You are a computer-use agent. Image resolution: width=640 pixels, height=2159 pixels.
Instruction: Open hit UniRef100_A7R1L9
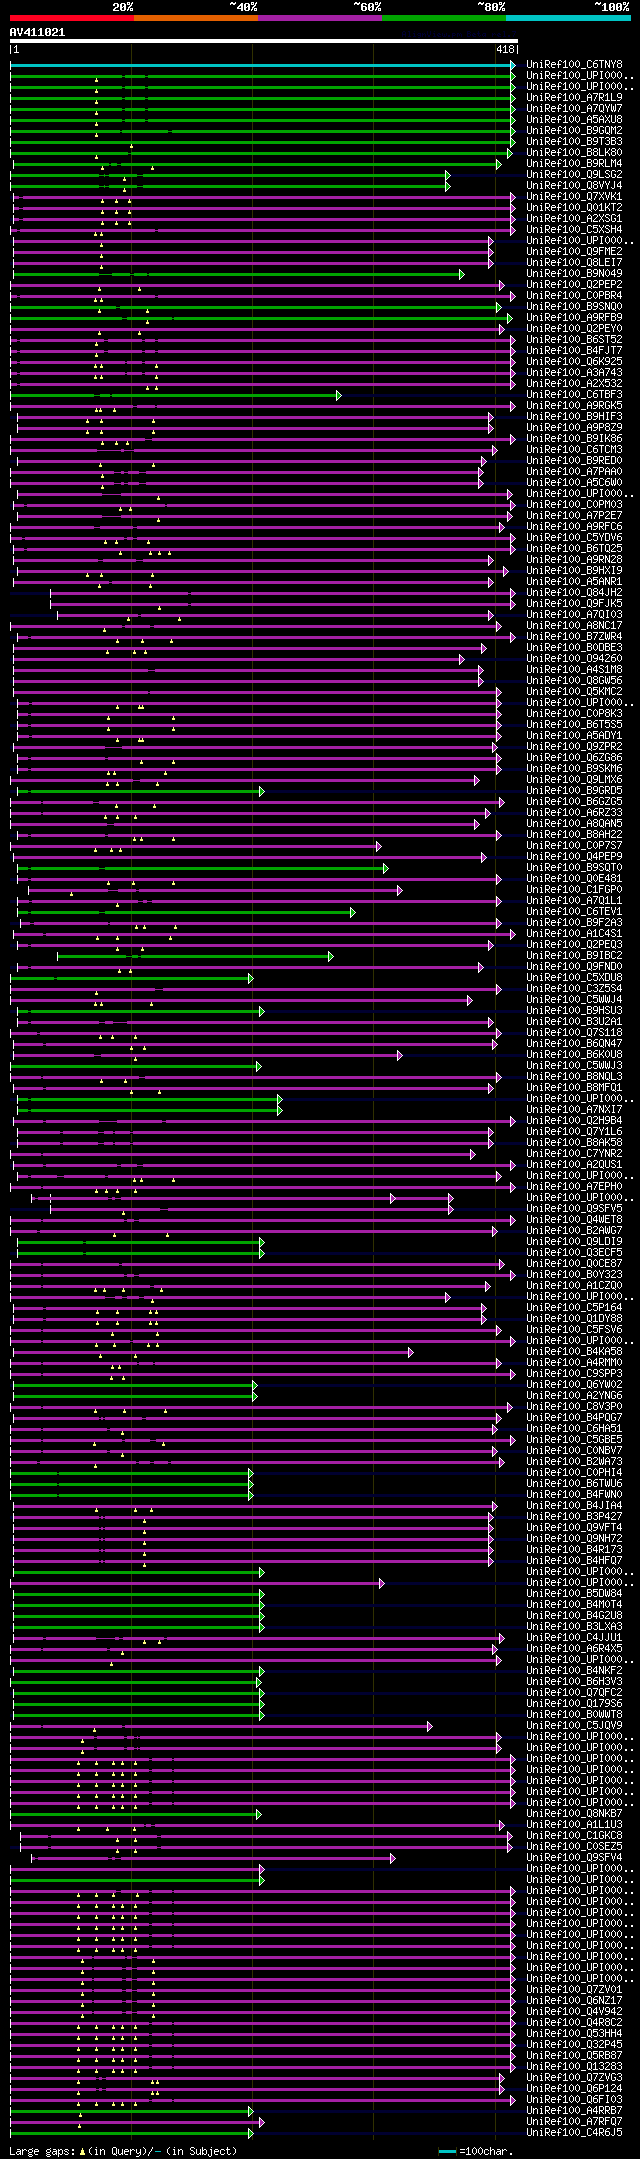(x=574, y=98)
